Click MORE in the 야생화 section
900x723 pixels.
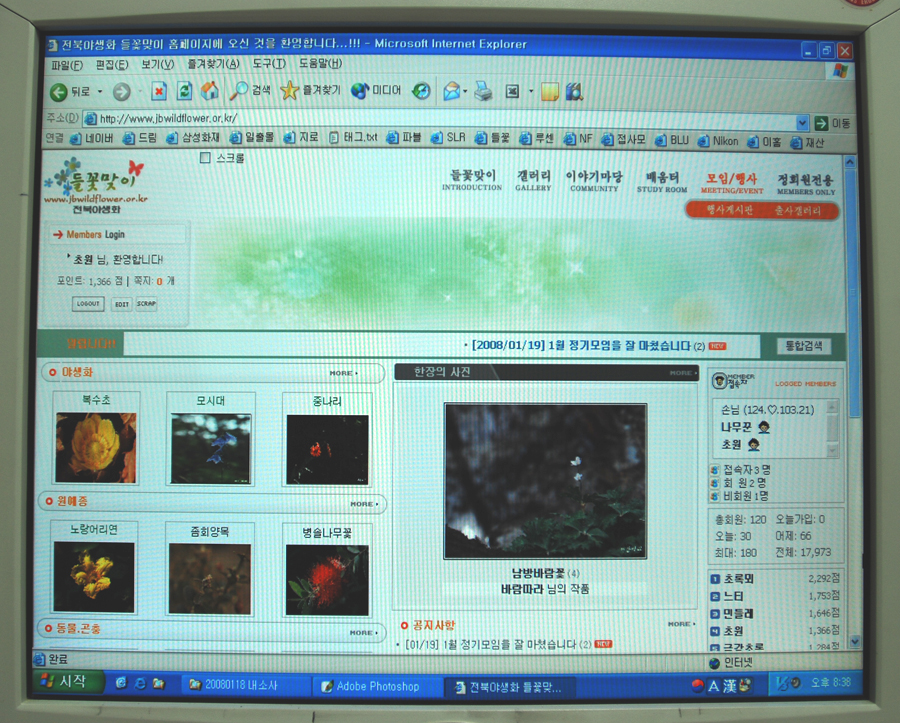pos(343,373)
